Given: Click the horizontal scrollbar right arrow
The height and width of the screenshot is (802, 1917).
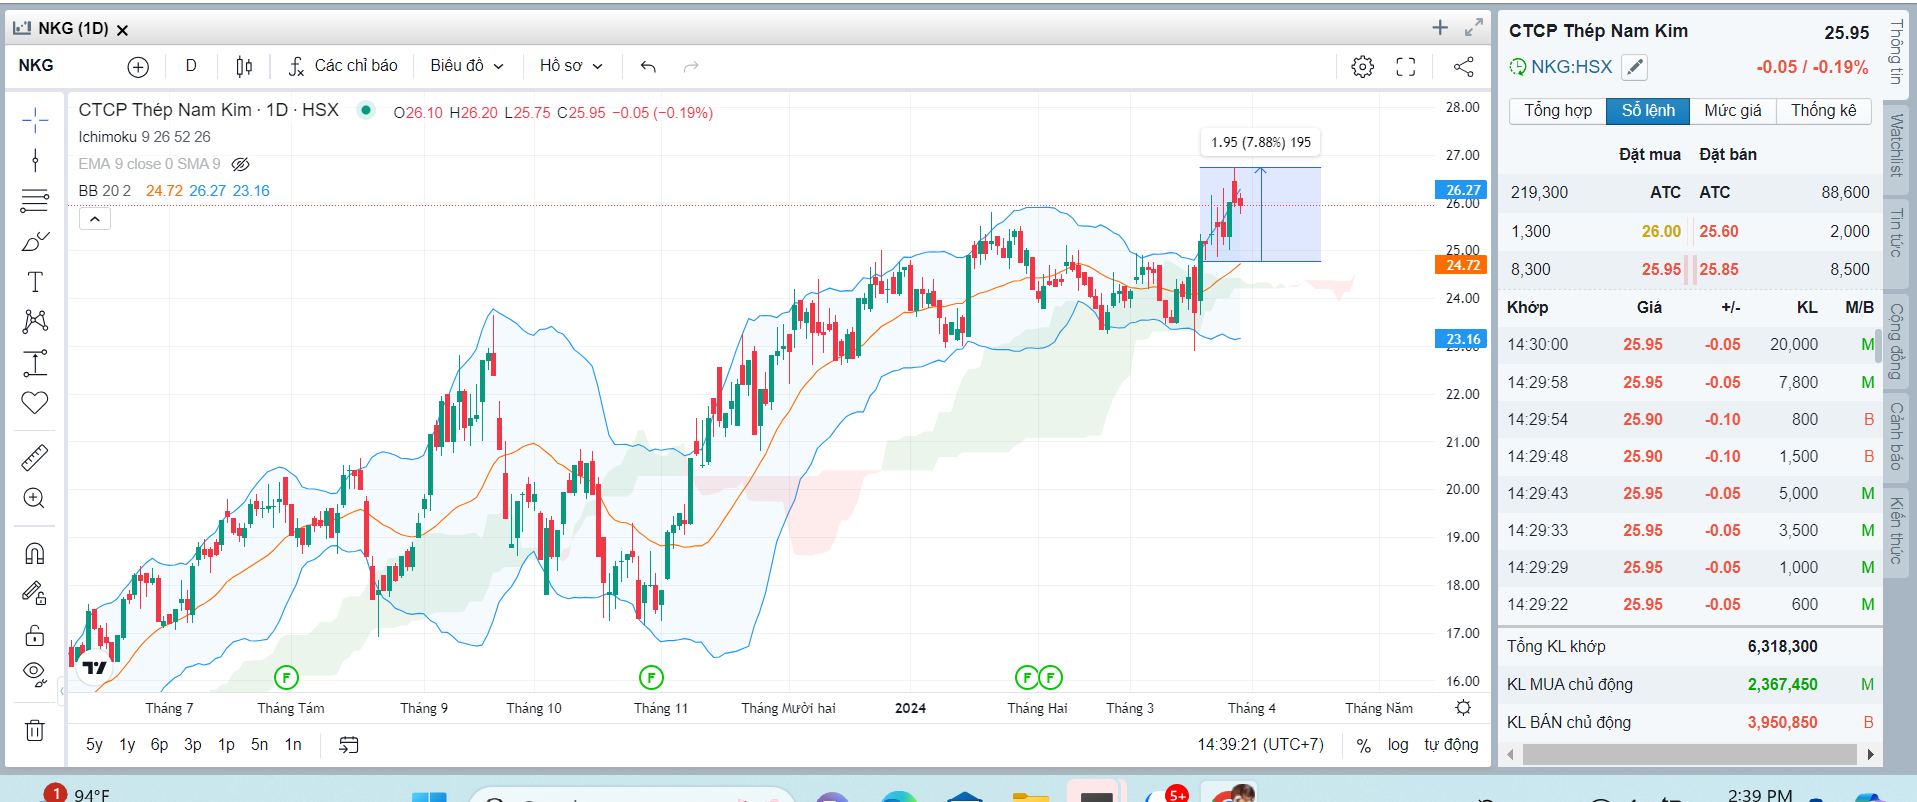Looking at the screenshot, I should click(1869, 755).
